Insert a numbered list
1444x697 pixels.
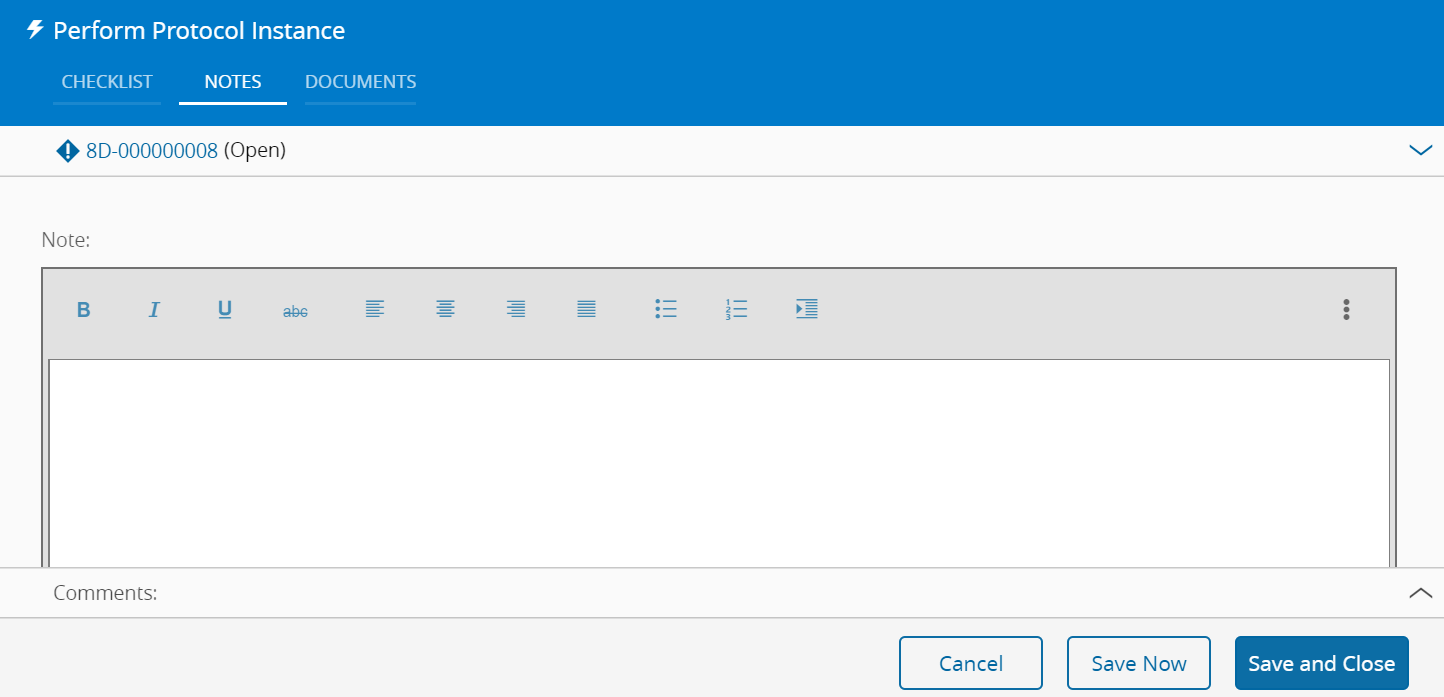pyautogui.click(x=737, y=310)
